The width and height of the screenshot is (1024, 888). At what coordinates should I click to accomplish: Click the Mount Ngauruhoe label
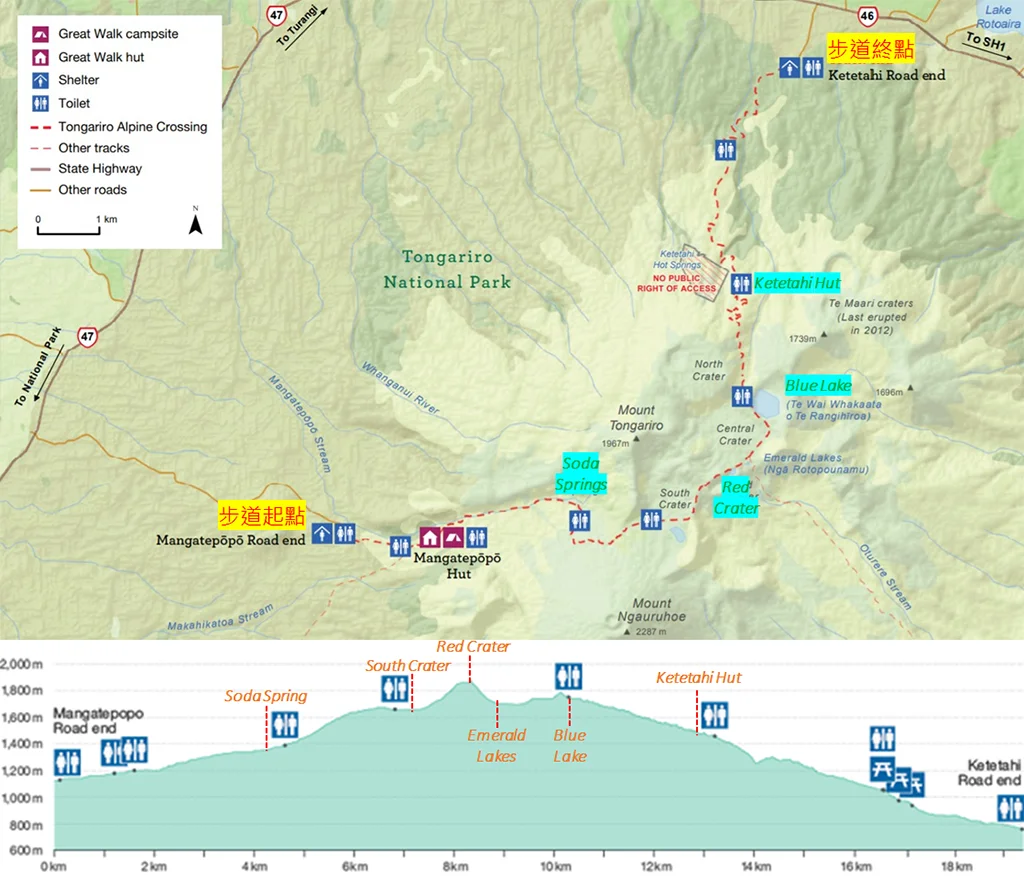(x=652, y=610)
